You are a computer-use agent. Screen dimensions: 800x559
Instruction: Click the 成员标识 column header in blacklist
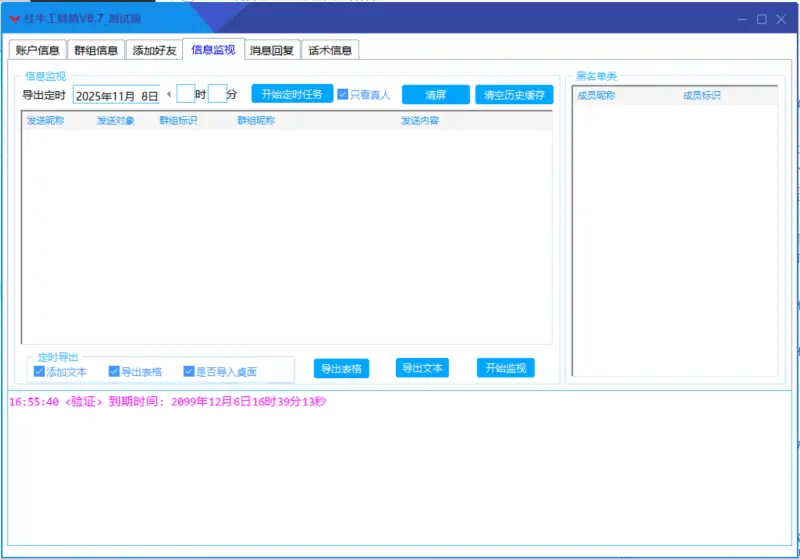[702, 95]
